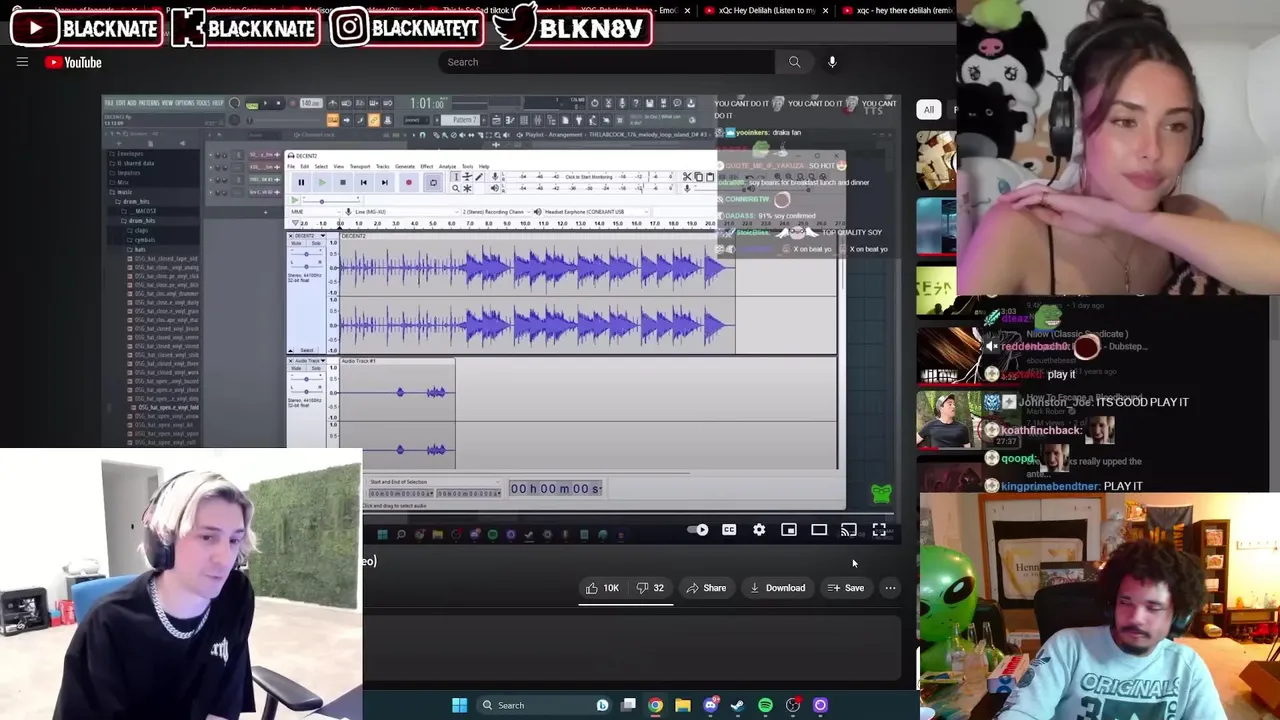
Task: Open the Audacity Effect menu
Action: tap(427, 166)
